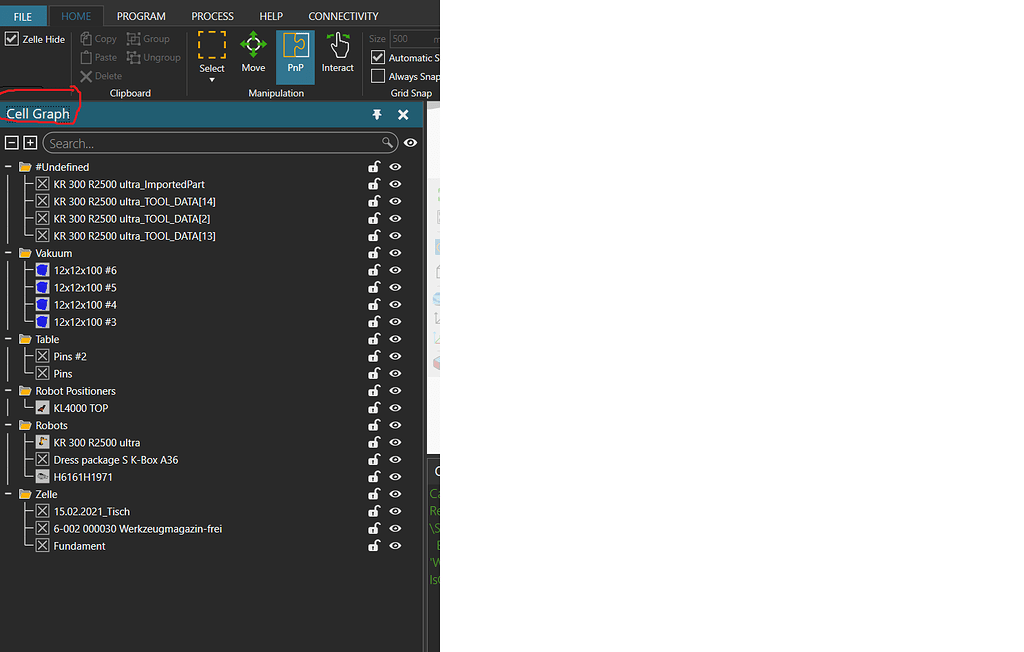Hide the Fundament item with its eye toggle
Viewport: 1024px width, 652px height.
(395, 546)
